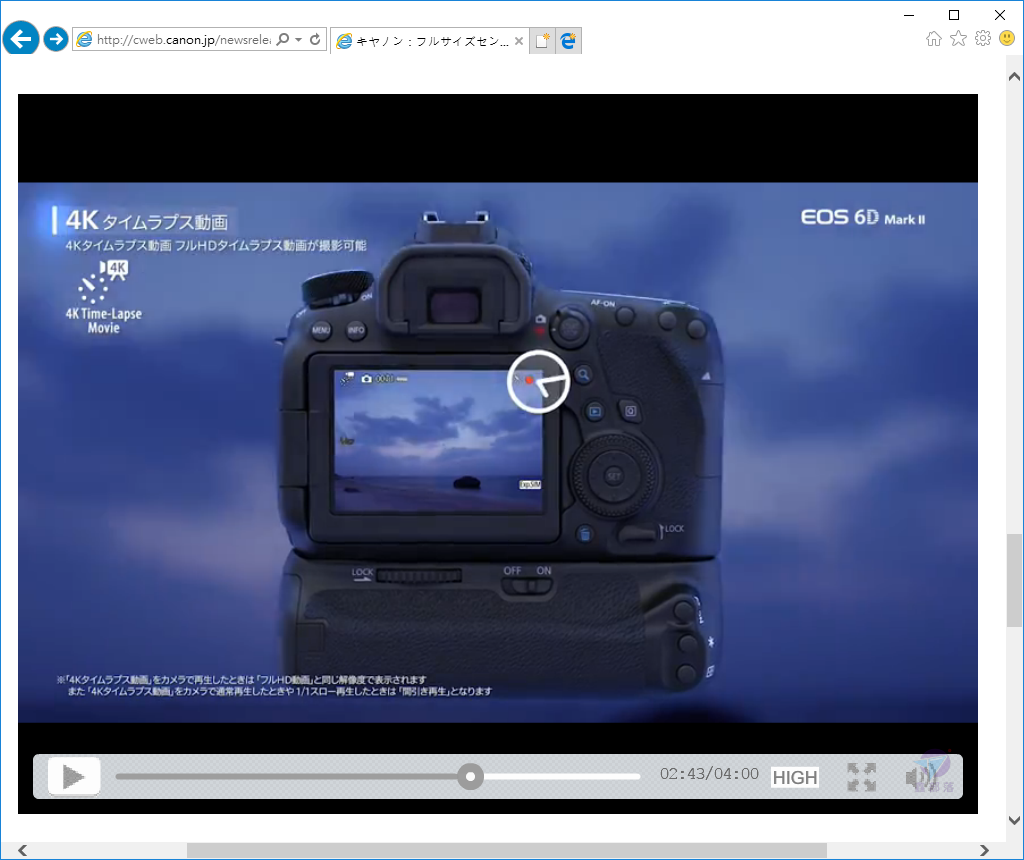1024x860 pixels.
Task: Maximize the browser window
Action: 953,14
